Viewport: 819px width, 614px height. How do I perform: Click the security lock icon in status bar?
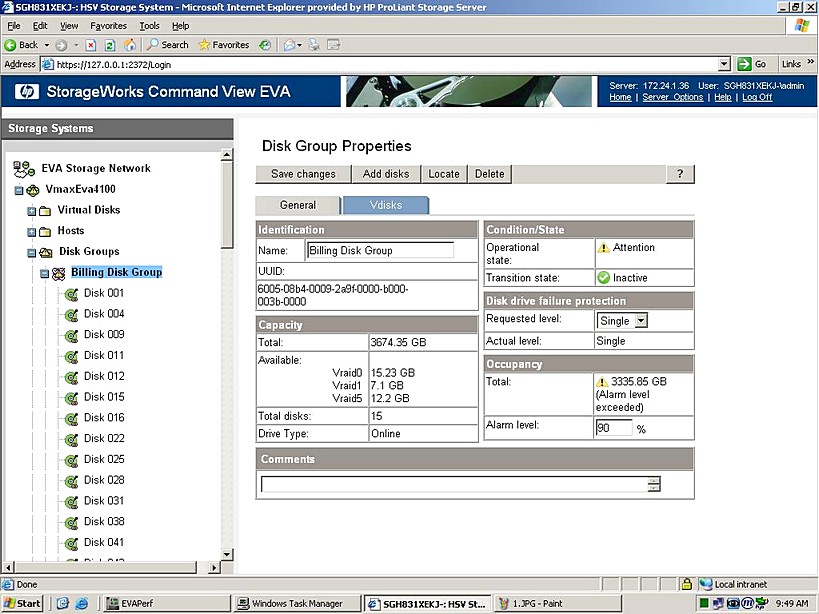686,584
